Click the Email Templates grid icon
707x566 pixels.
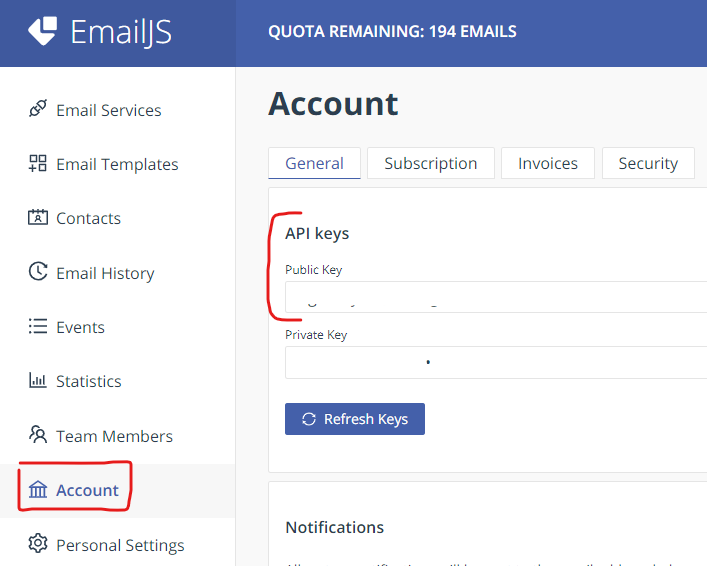[38, 163]
